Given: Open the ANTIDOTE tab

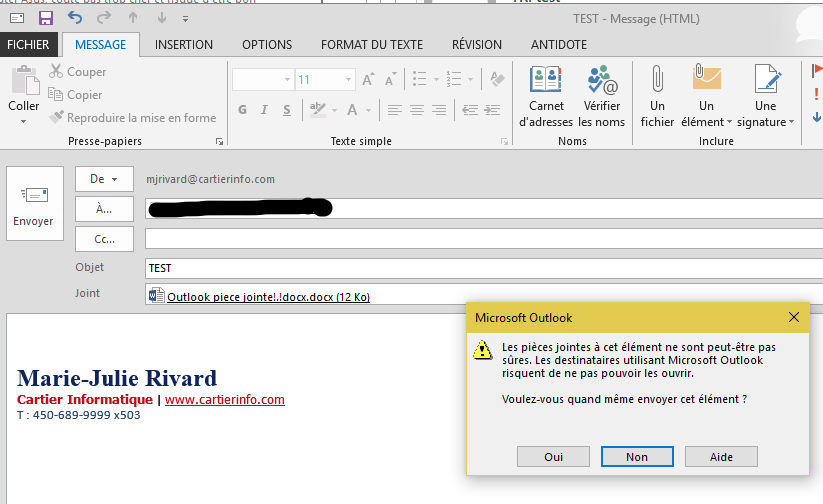Looking at the screenshot, I should [x=558, y=45].
